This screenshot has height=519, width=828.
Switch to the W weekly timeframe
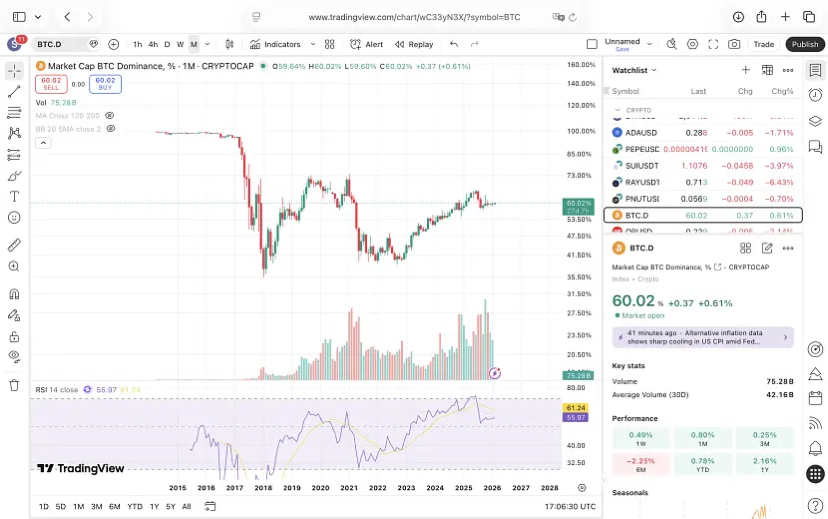180,44
